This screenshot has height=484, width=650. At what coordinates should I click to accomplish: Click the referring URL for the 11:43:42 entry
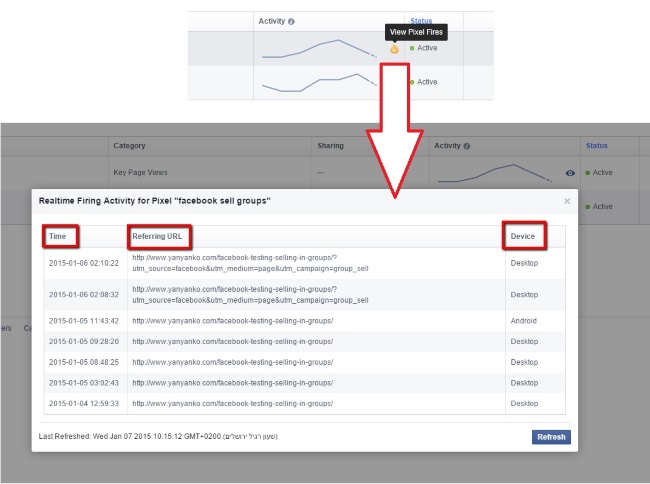click(x=233, y=321)
